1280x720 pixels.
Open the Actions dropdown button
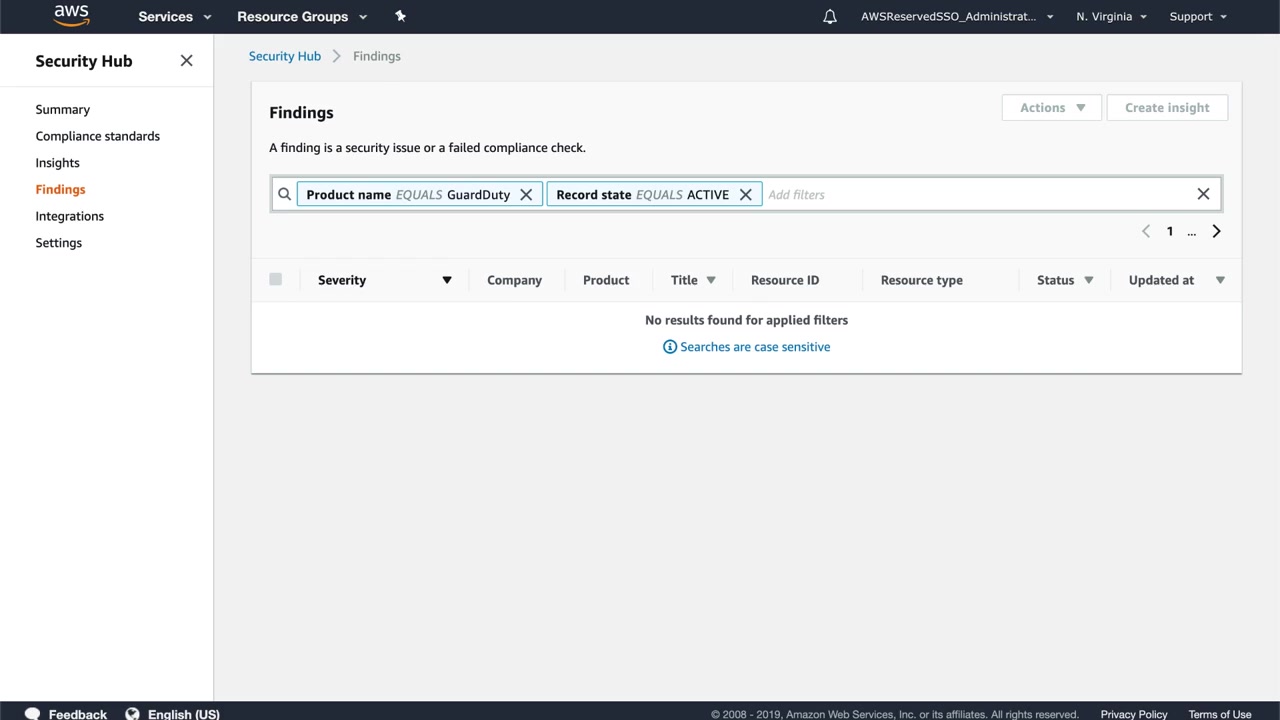pos(1051,108)
